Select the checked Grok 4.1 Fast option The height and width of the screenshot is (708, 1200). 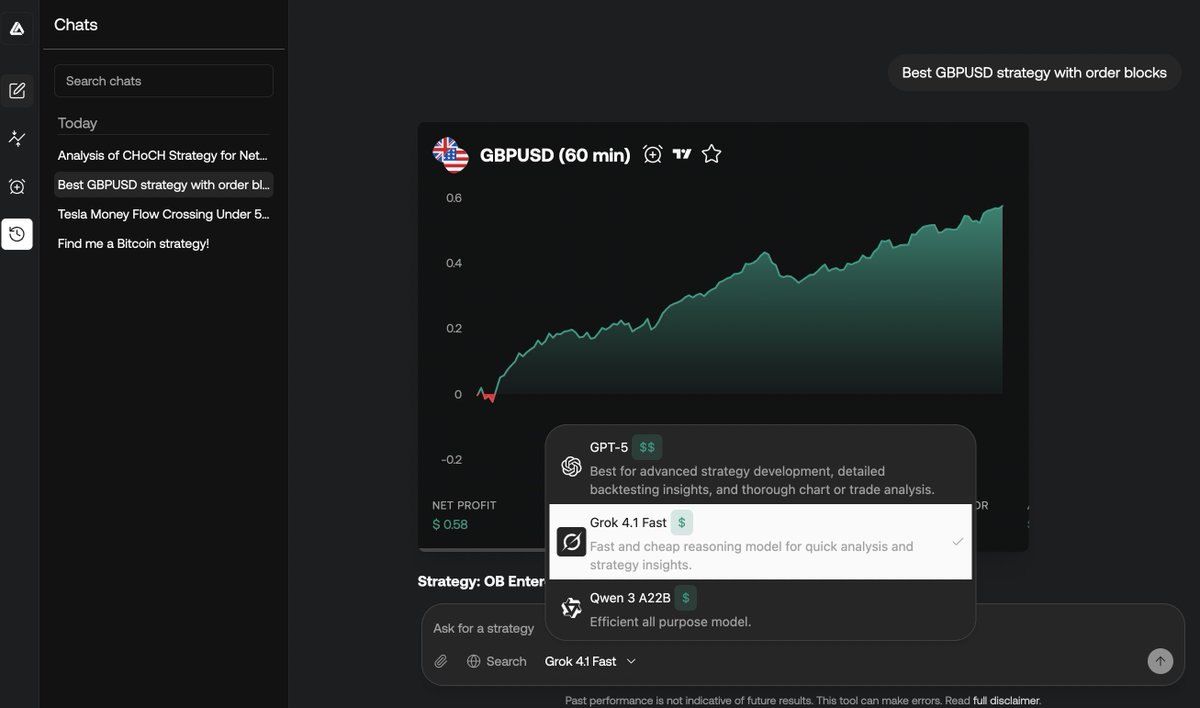point(760,541)
